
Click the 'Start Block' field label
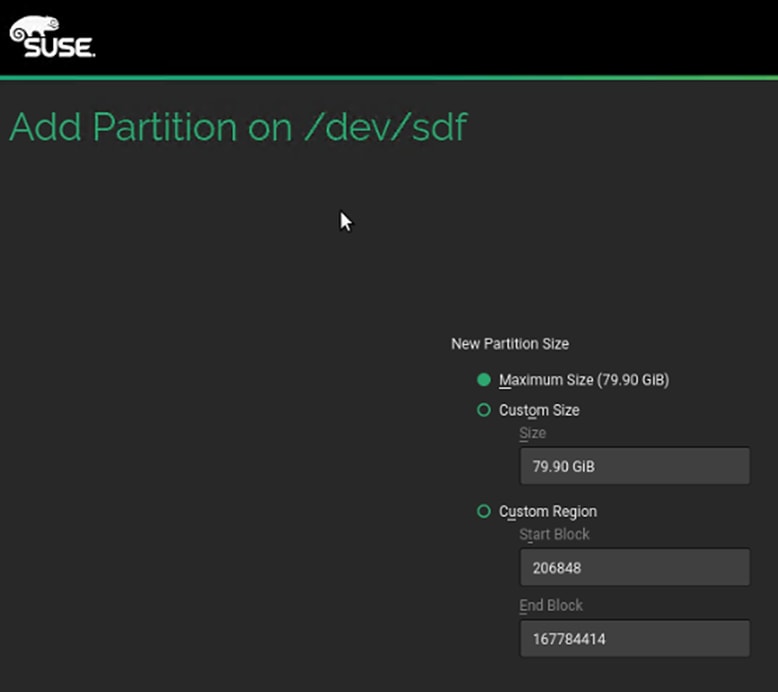click(x=554, y=534)
